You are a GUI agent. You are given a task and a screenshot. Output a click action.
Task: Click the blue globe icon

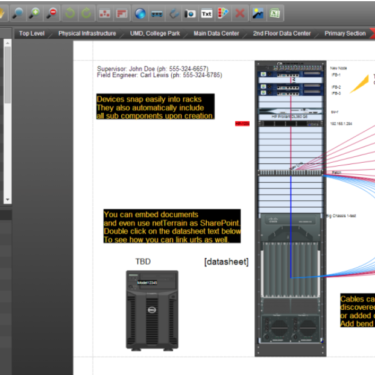[140, 13]
